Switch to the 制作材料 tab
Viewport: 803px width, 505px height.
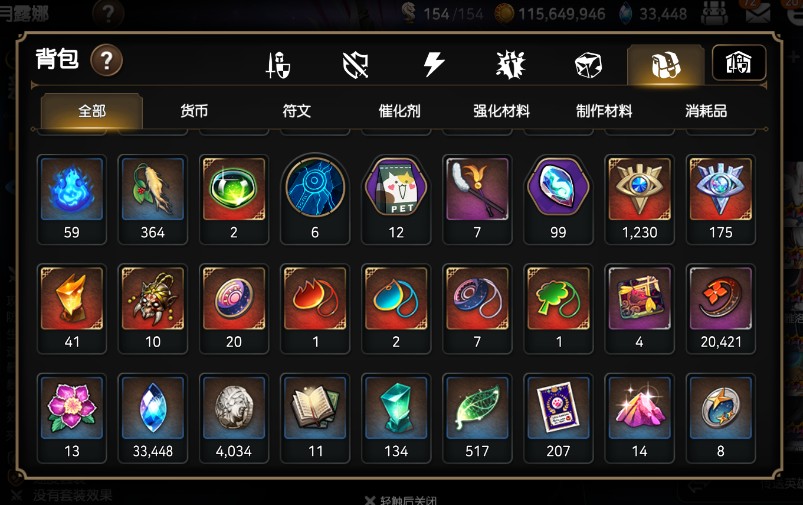pos(604,111)
